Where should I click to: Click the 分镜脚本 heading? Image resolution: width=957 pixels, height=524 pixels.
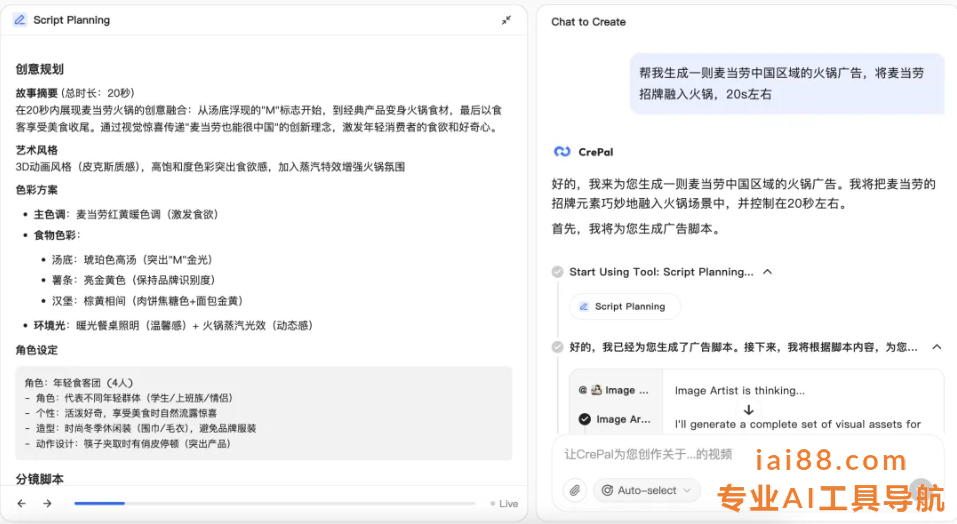pyautogui.click(x=40, y=479)
